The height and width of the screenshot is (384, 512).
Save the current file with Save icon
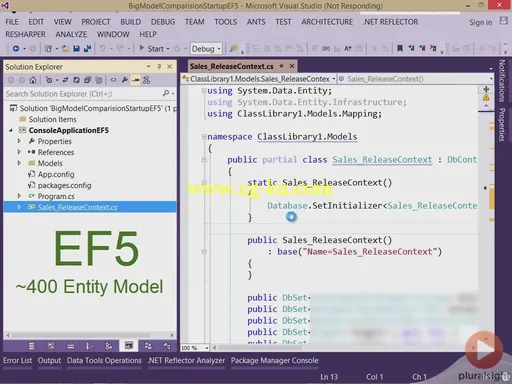coord(76,49)
